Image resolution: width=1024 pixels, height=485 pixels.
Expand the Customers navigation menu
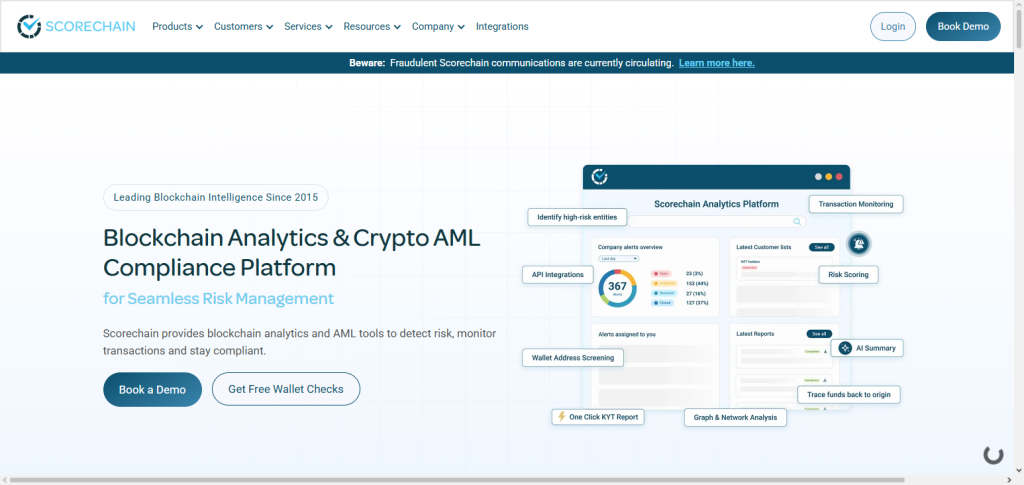pyautogui.click(x=244, y=27)
